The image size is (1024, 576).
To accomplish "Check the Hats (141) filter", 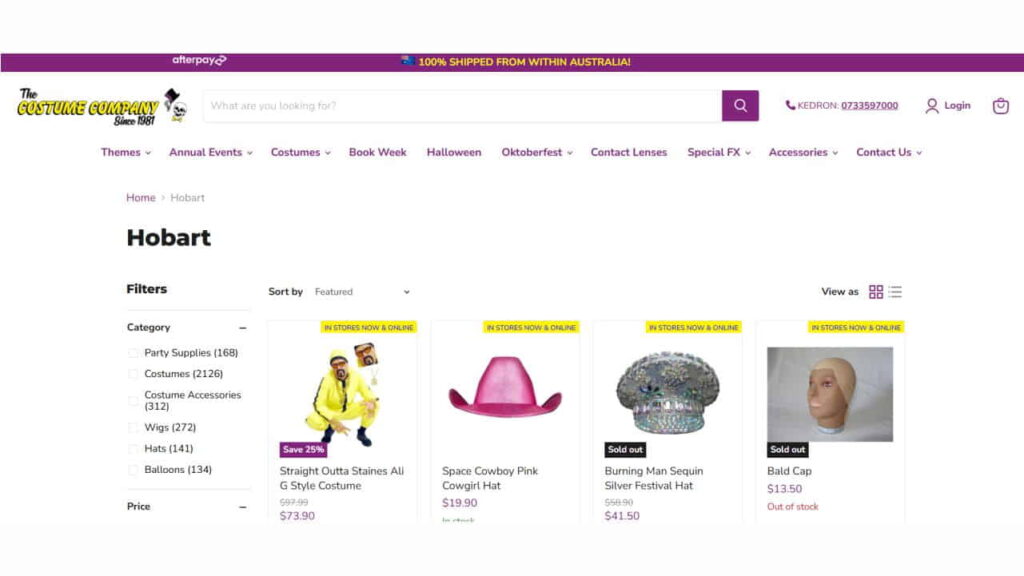I will tap(133, 449).
